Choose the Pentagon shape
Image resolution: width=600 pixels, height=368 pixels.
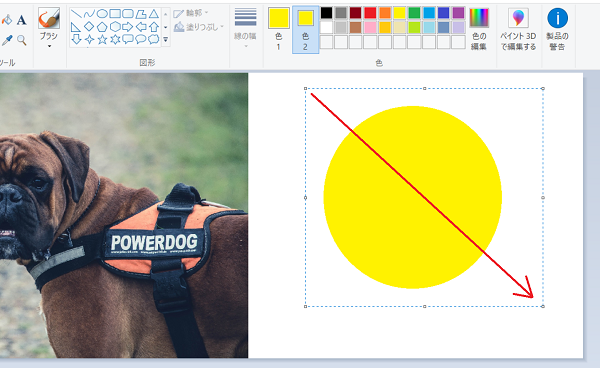click(102, 27)
